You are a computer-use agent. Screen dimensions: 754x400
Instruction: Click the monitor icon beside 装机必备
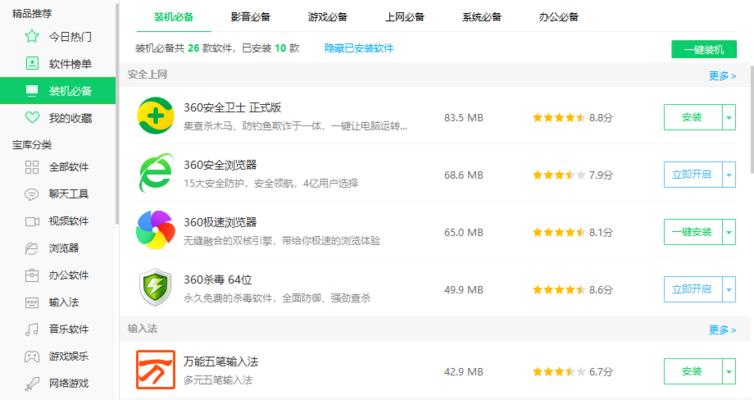[32, 90]
